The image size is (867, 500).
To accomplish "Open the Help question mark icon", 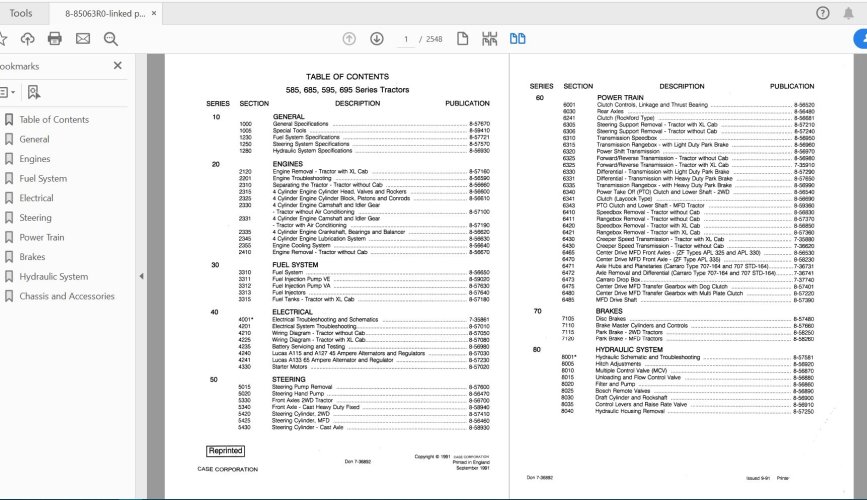I will pyautogui.click(x=823, y=13).
